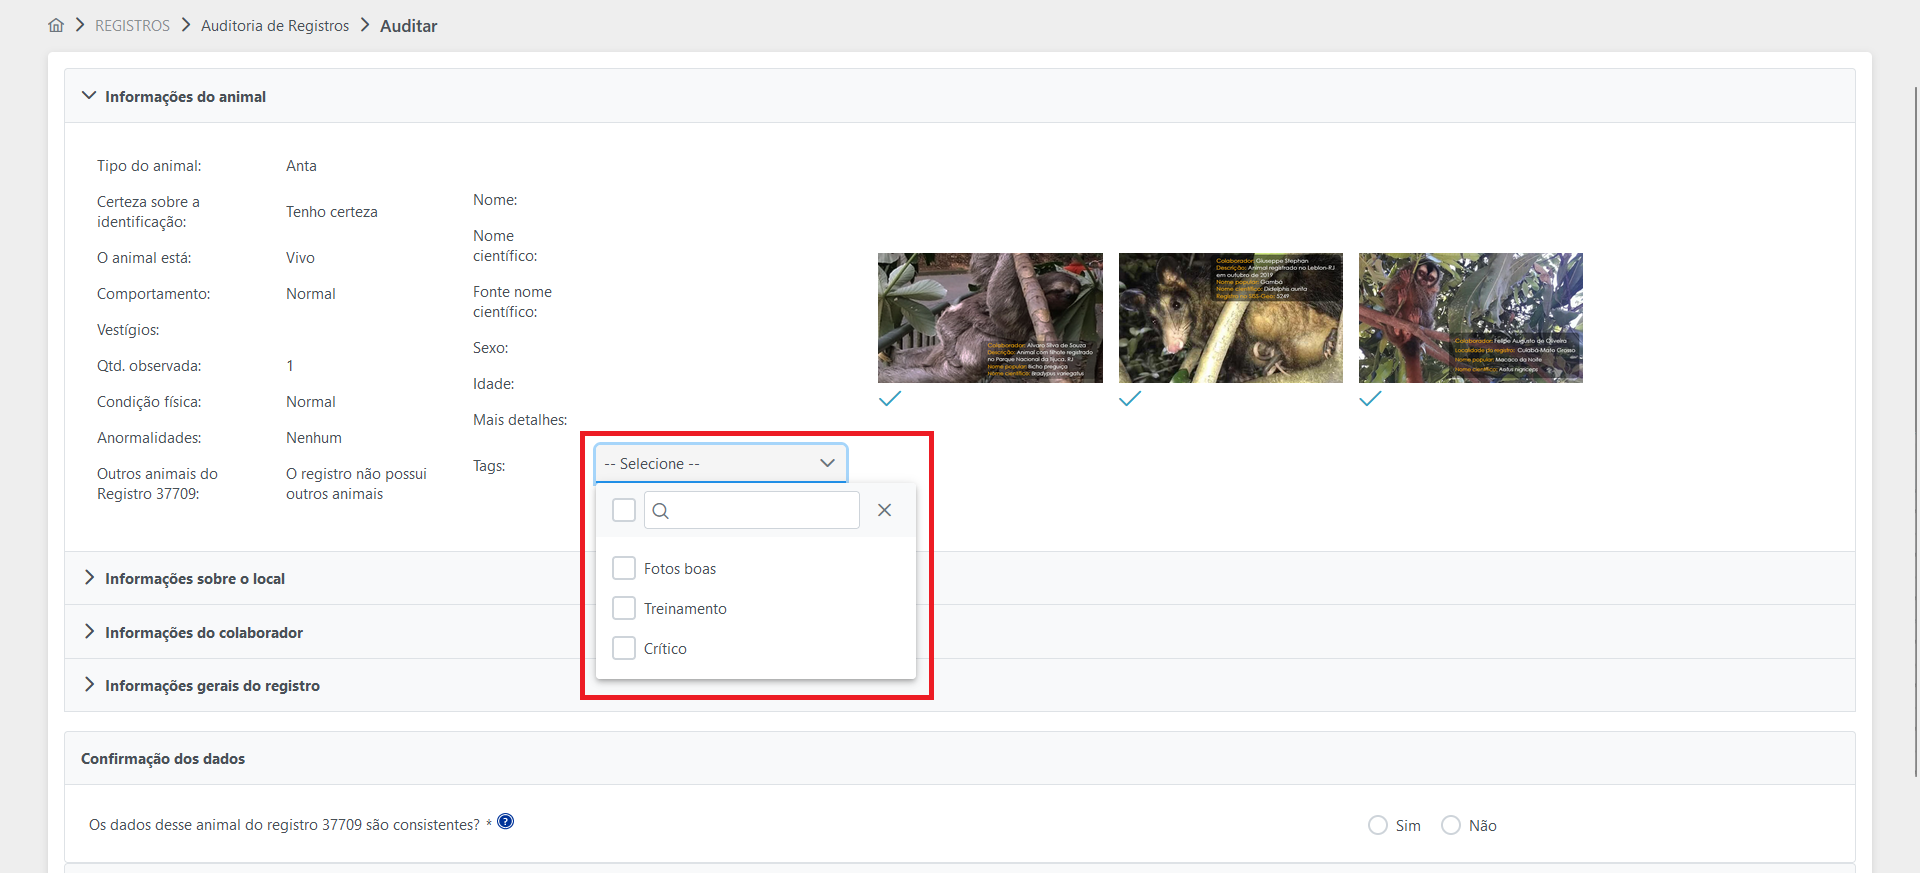This screenshot has width=1920, height=873.
Task: Click the Qtd. observada value 1
Action: [290, 366]
